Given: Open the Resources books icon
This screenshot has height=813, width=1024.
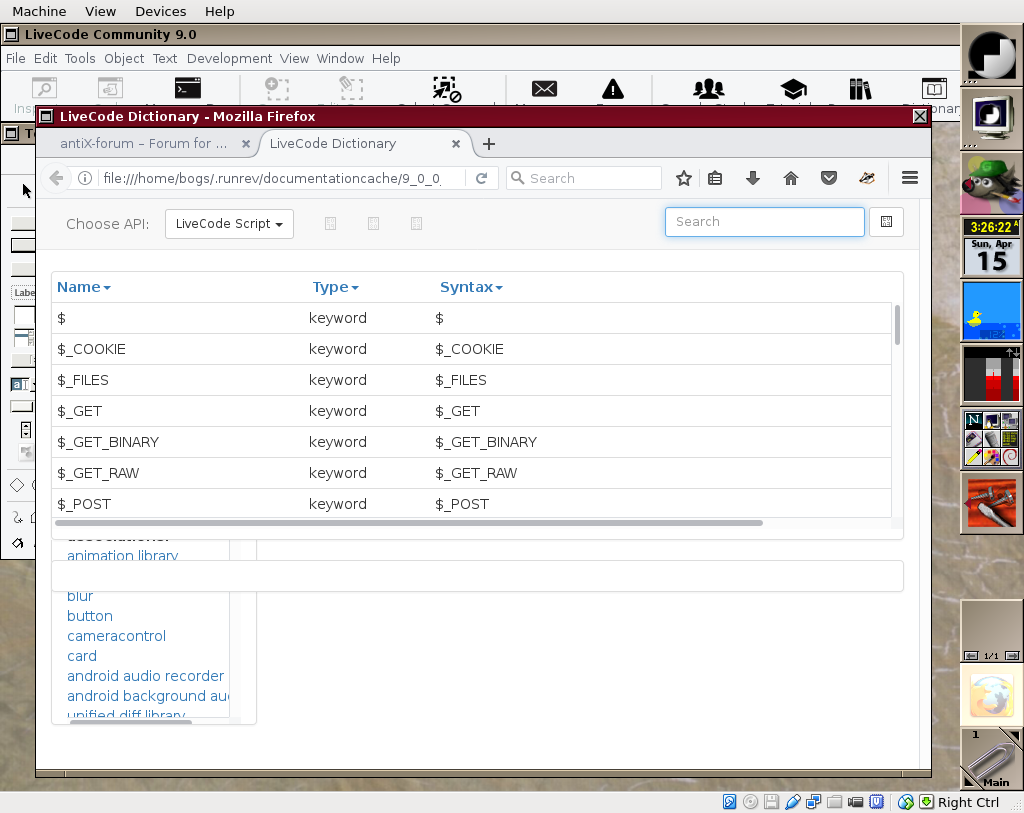Looking at the screenshot, I should pos(859,89).
